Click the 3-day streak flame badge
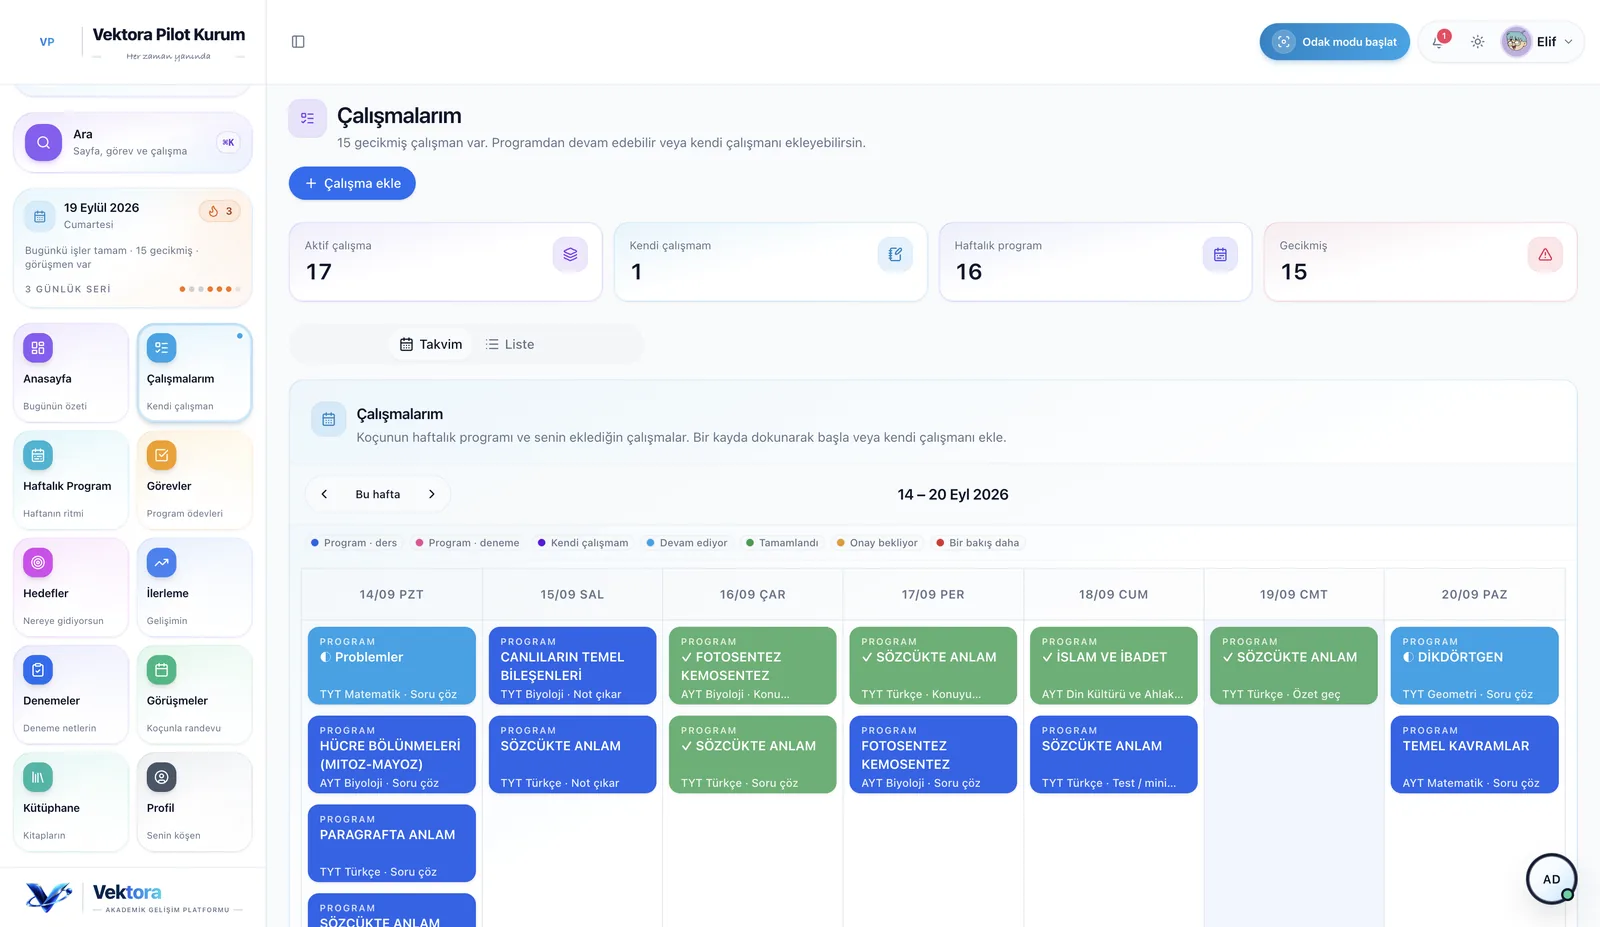This screenshot has width=1600, height=927. point(220,211)
